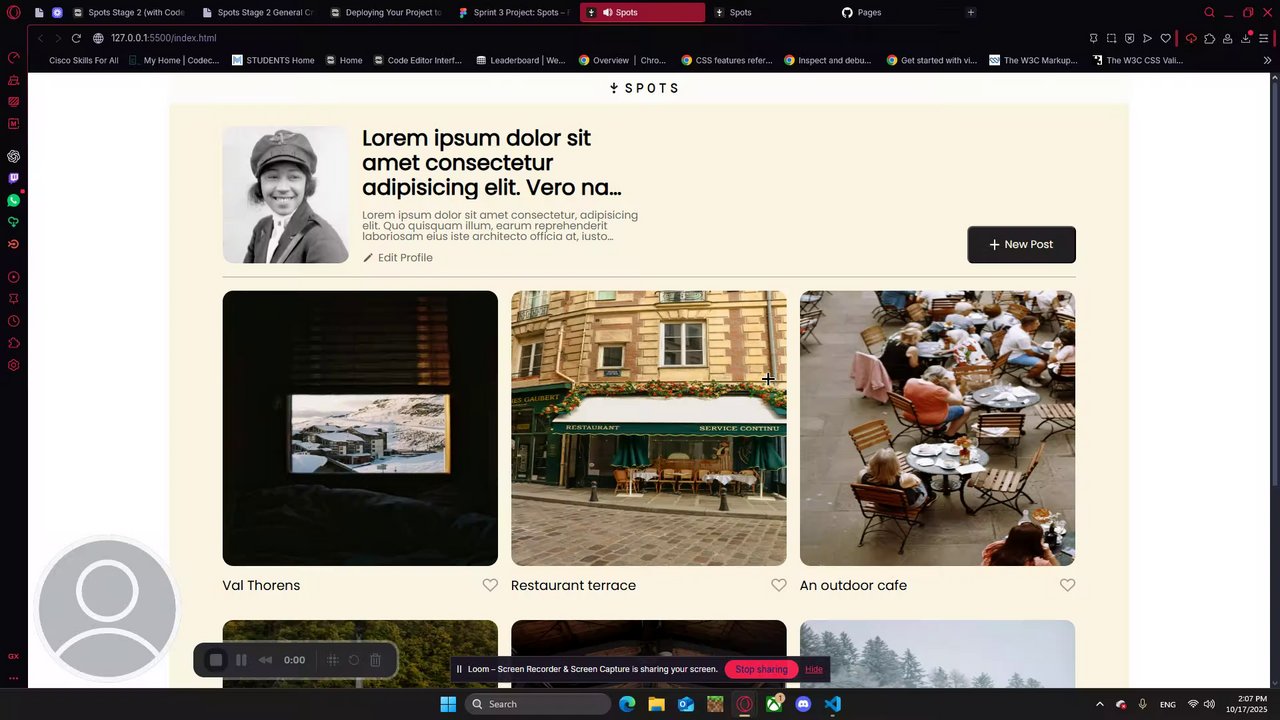The image size is (1280, 720).
Task: Bookmark page with heart icon in toolbar
Action: (1165, 38)
